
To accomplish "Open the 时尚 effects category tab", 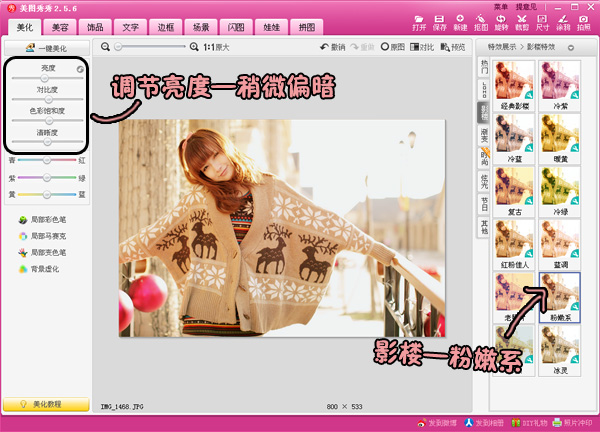I will point(485,157).
